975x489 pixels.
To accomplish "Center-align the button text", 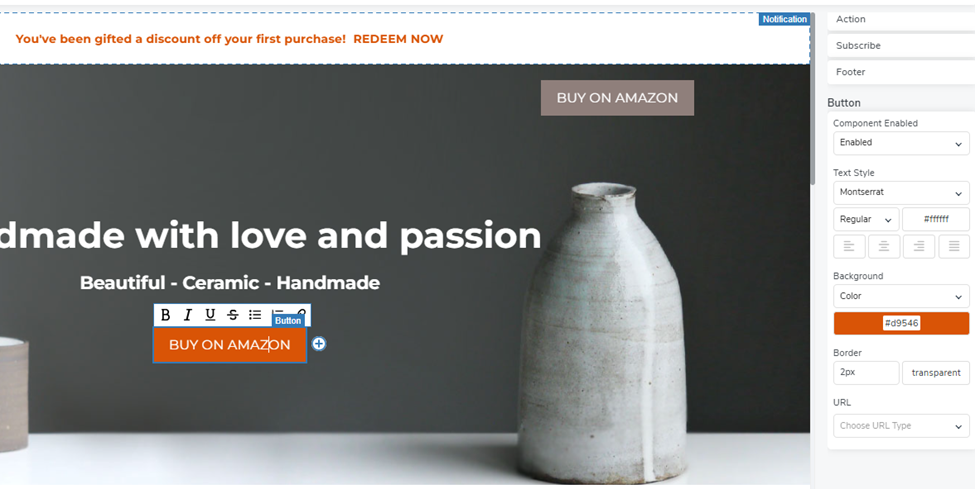I will pyautogui.click(x=884, y=247).
